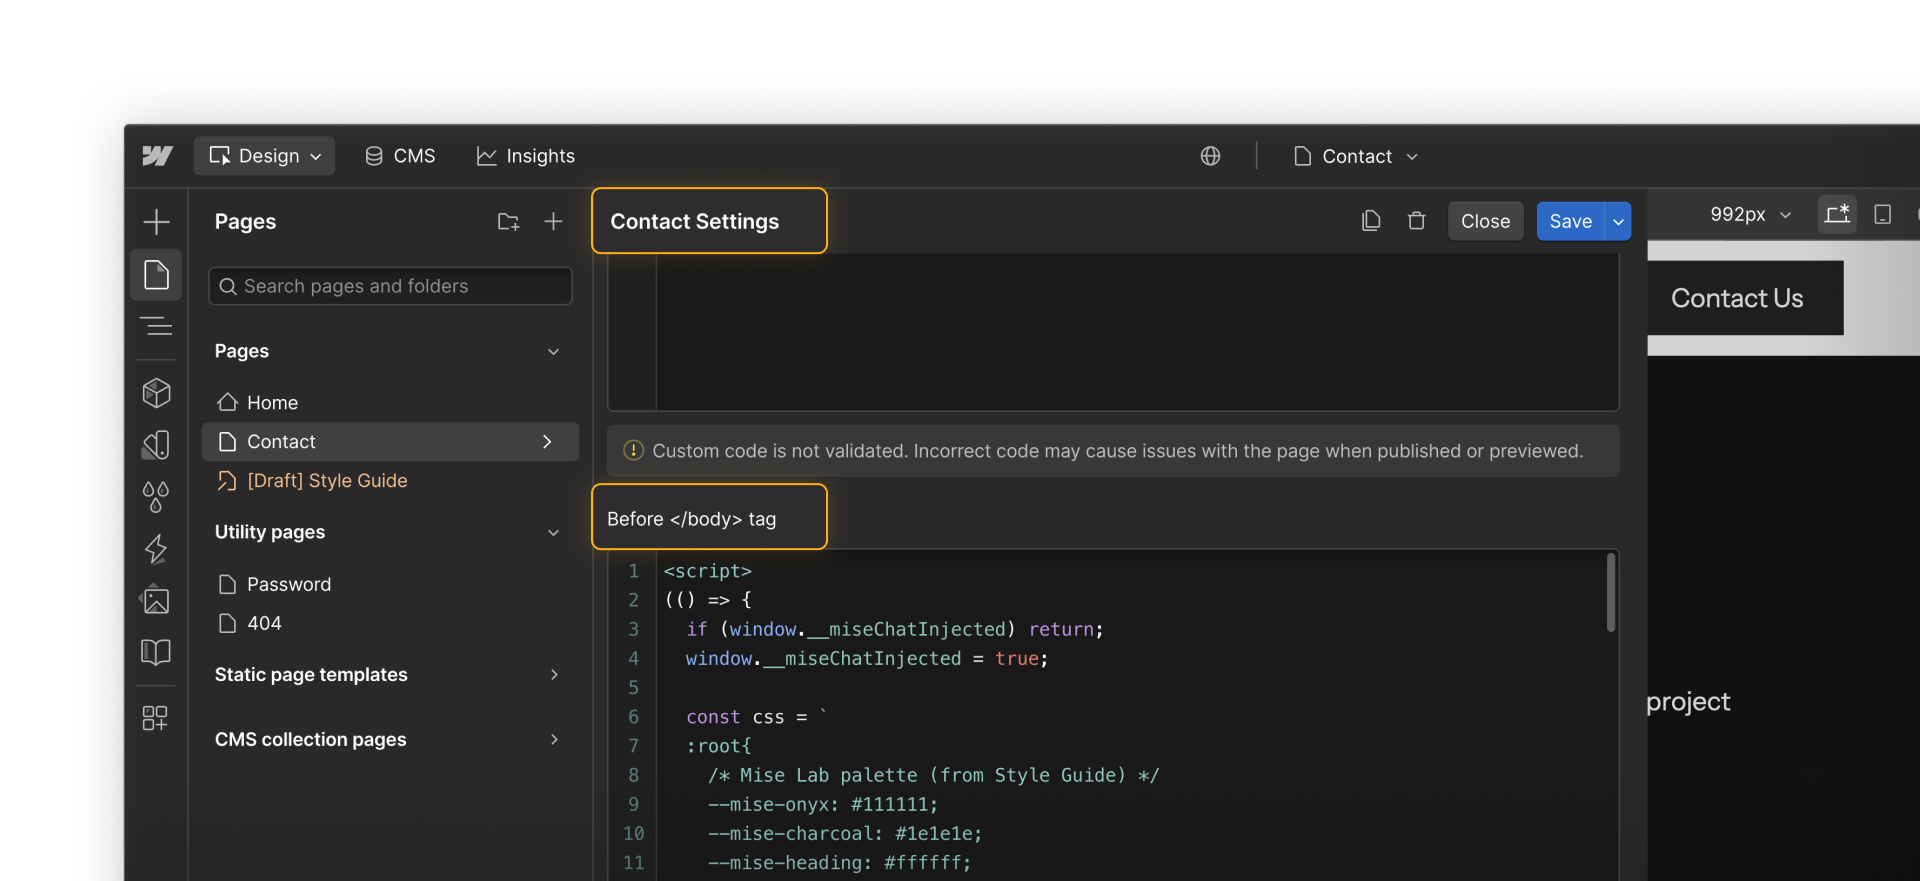Switch to the Insights tab
The height and width of the screenshot is (881, 1920).
[x=526, y=156]
